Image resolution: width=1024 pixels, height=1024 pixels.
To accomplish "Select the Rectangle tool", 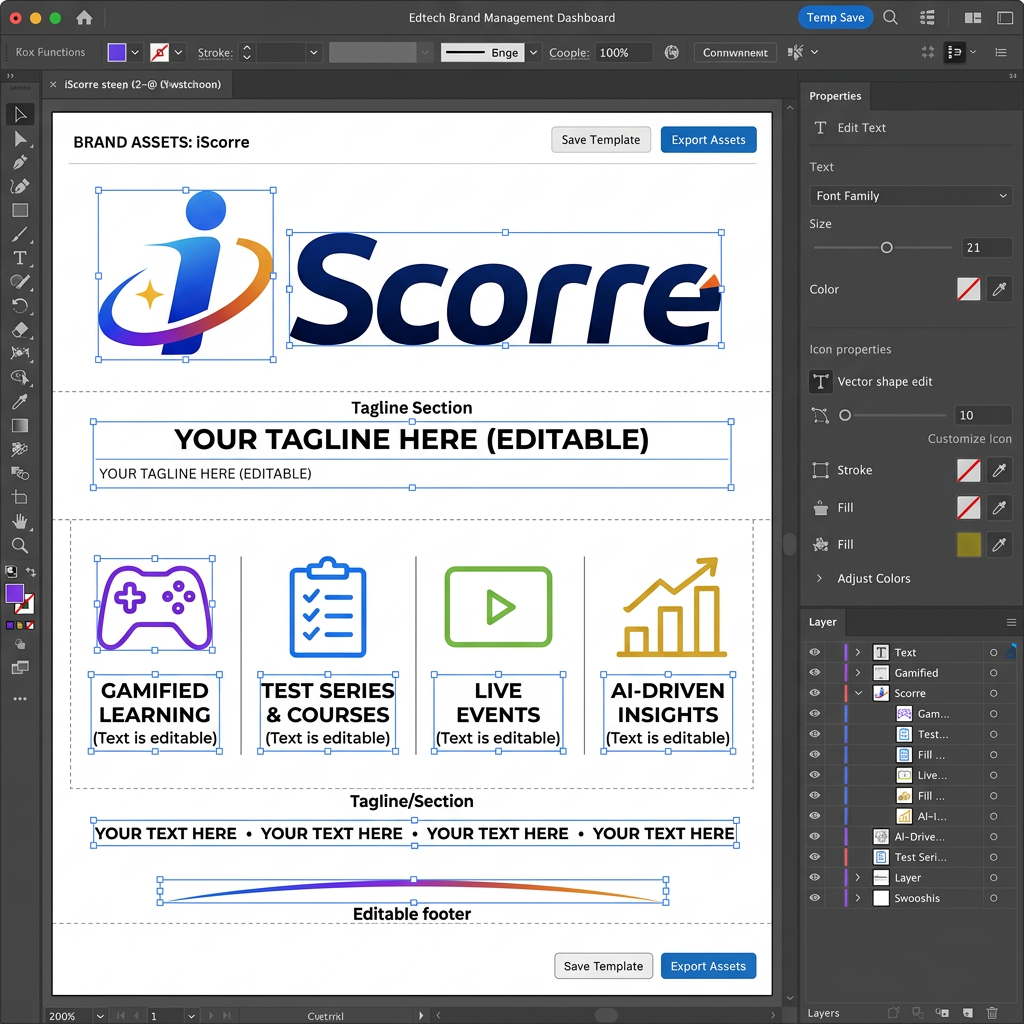I will click(x=20, y=210).
